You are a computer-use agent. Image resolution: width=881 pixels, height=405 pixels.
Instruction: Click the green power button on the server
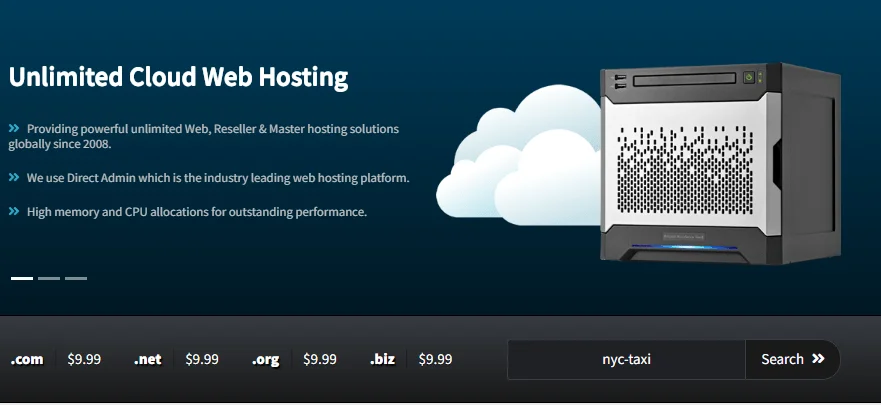point(746,77)
